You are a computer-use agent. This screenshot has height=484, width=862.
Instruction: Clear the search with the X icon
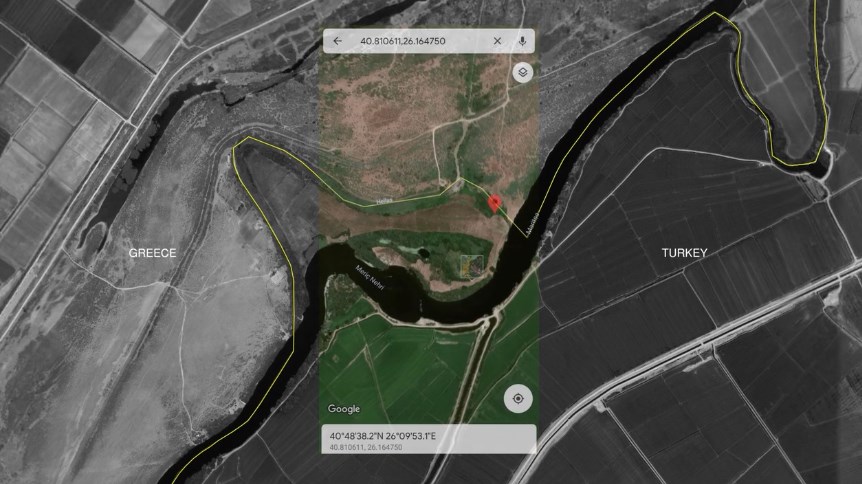tap(497, 41)
